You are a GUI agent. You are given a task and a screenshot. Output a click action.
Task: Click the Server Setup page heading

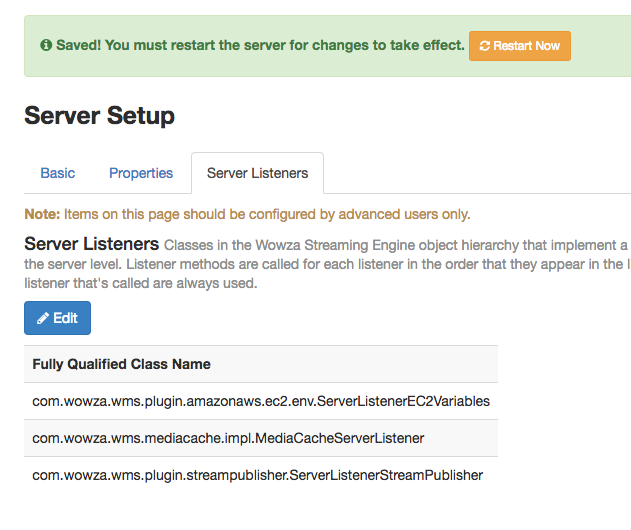click(x=99, y=115)
